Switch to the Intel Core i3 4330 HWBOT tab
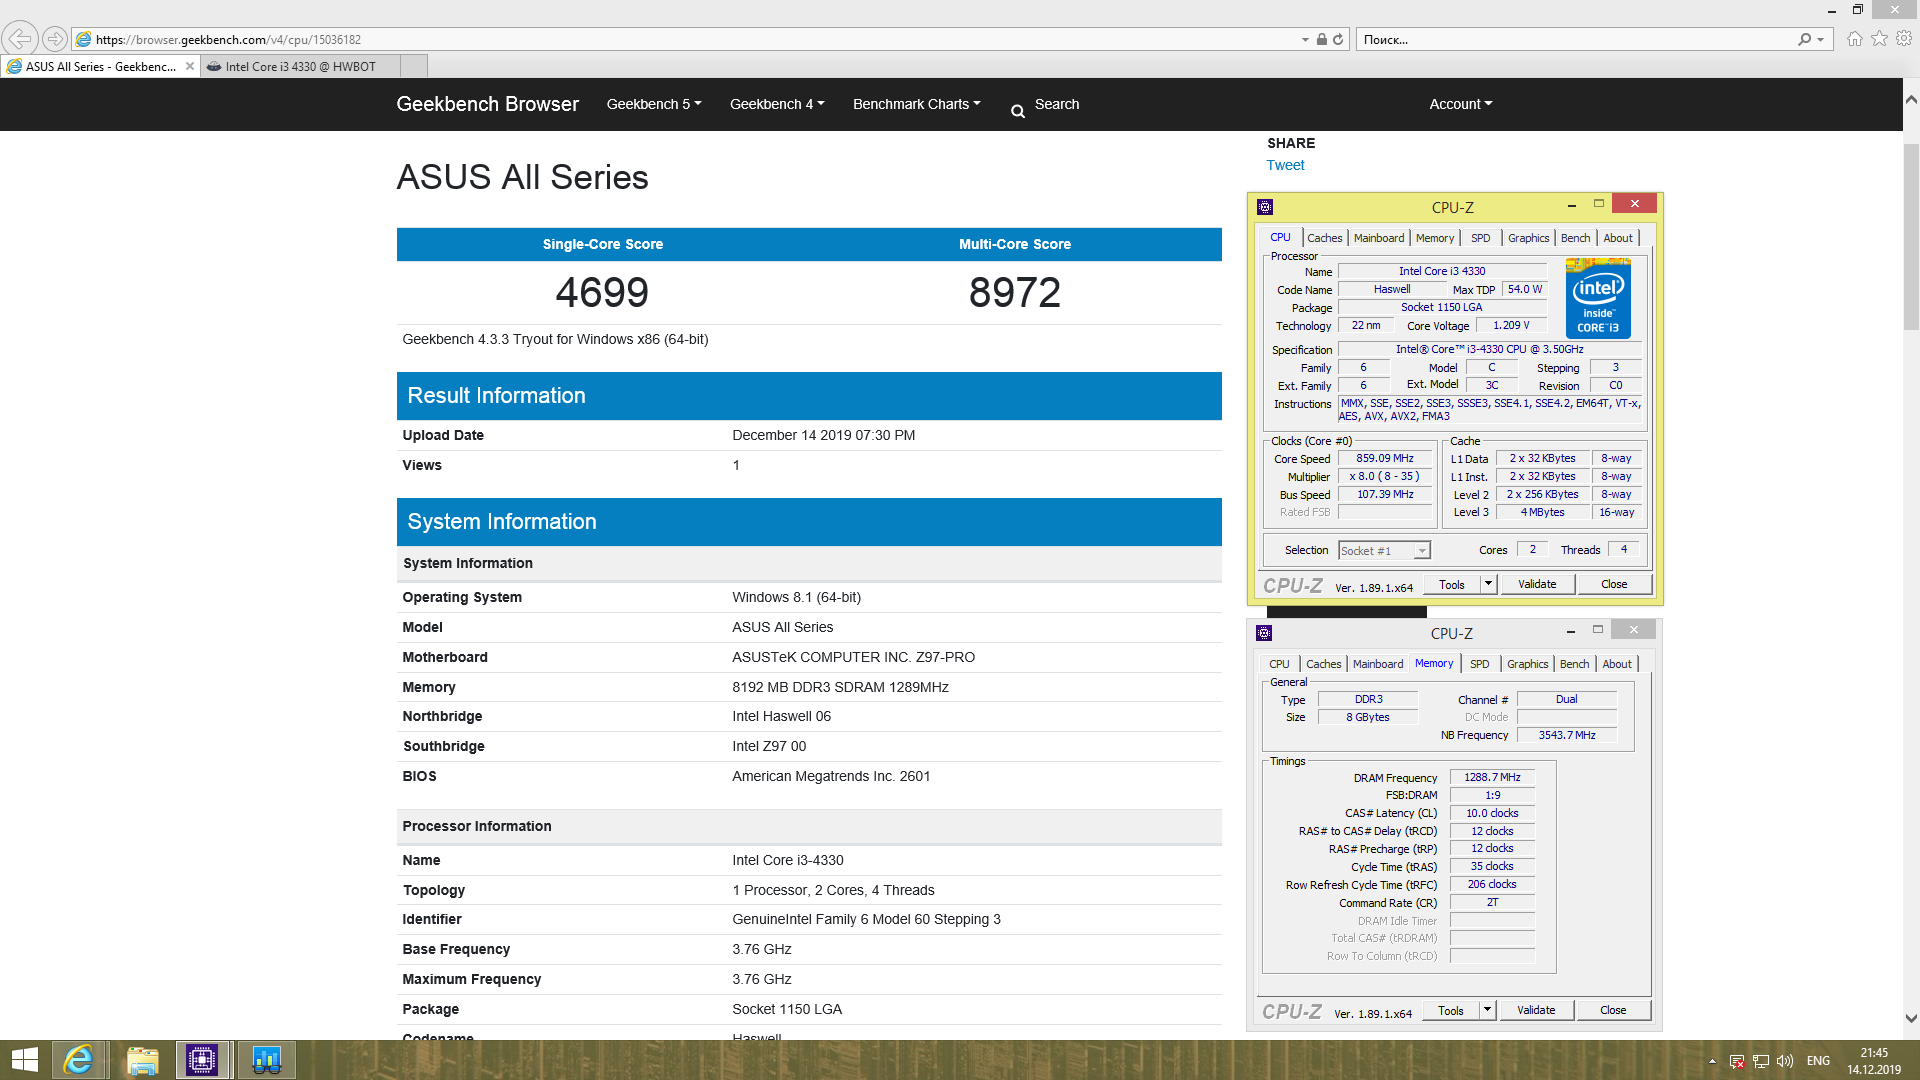Screen dimensions: 1920x1080 (x=300, y=66)
